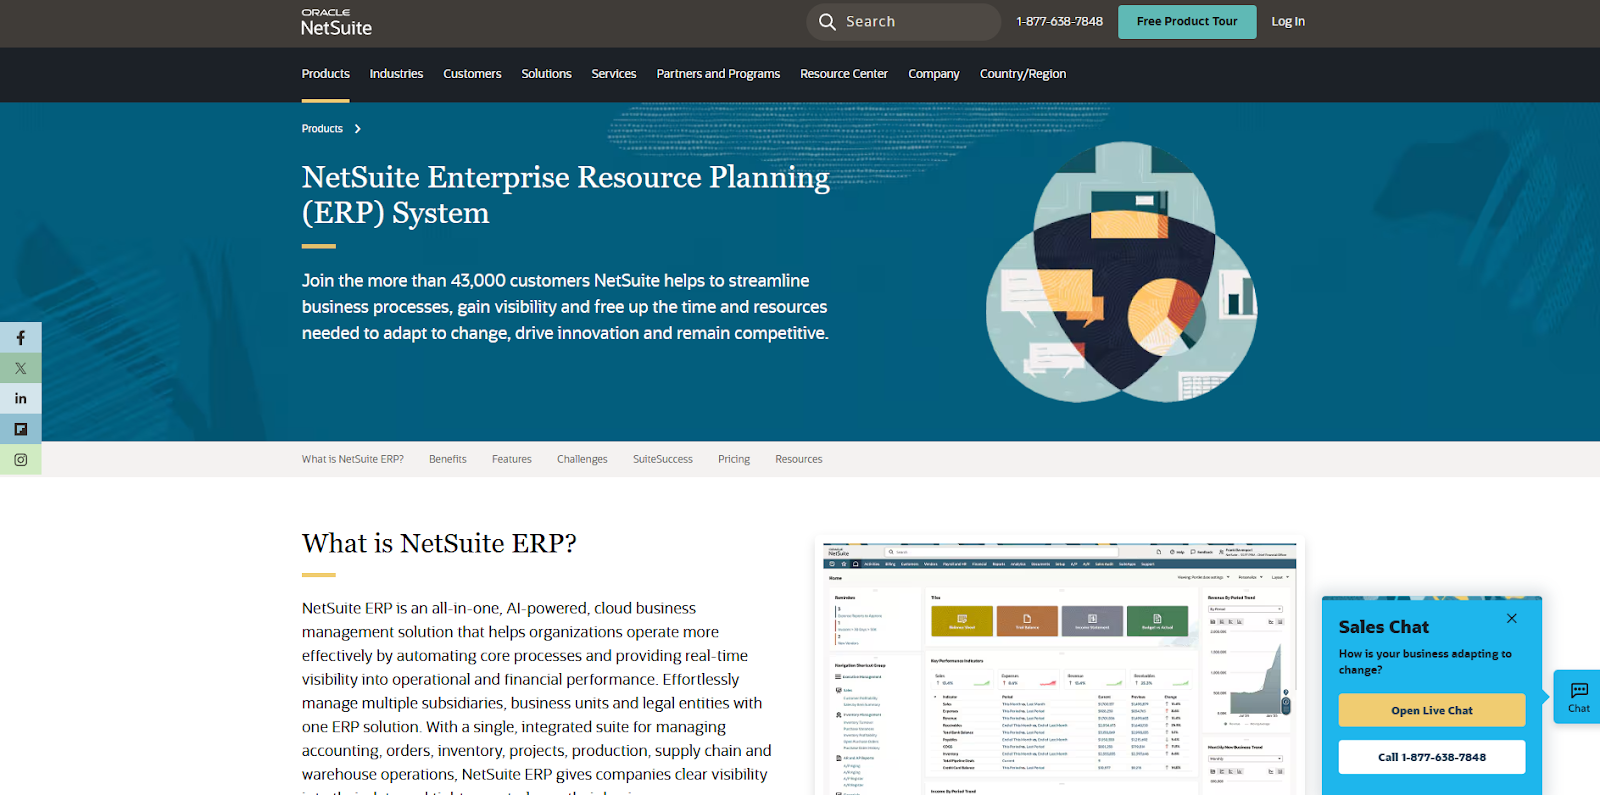Open the Solutions menu
This screenshot has height=795, width=1600.
(546, 74)
